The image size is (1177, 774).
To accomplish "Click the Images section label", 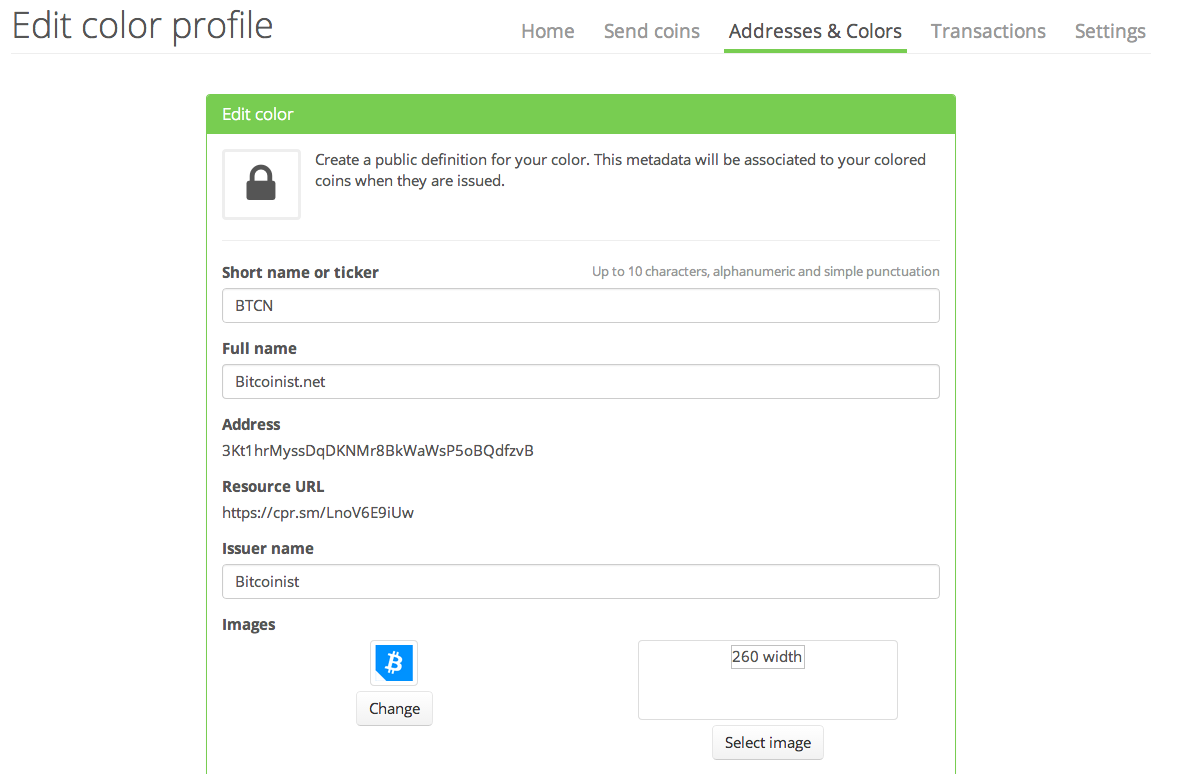I will click(248, 624).
